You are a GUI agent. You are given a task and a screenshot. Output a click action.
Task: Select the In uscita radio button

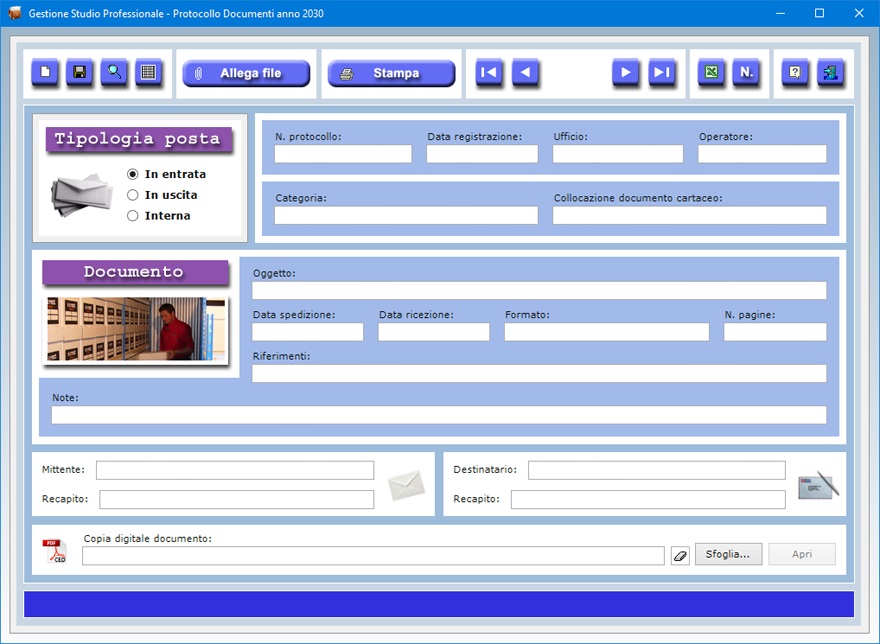click(132, 195)
